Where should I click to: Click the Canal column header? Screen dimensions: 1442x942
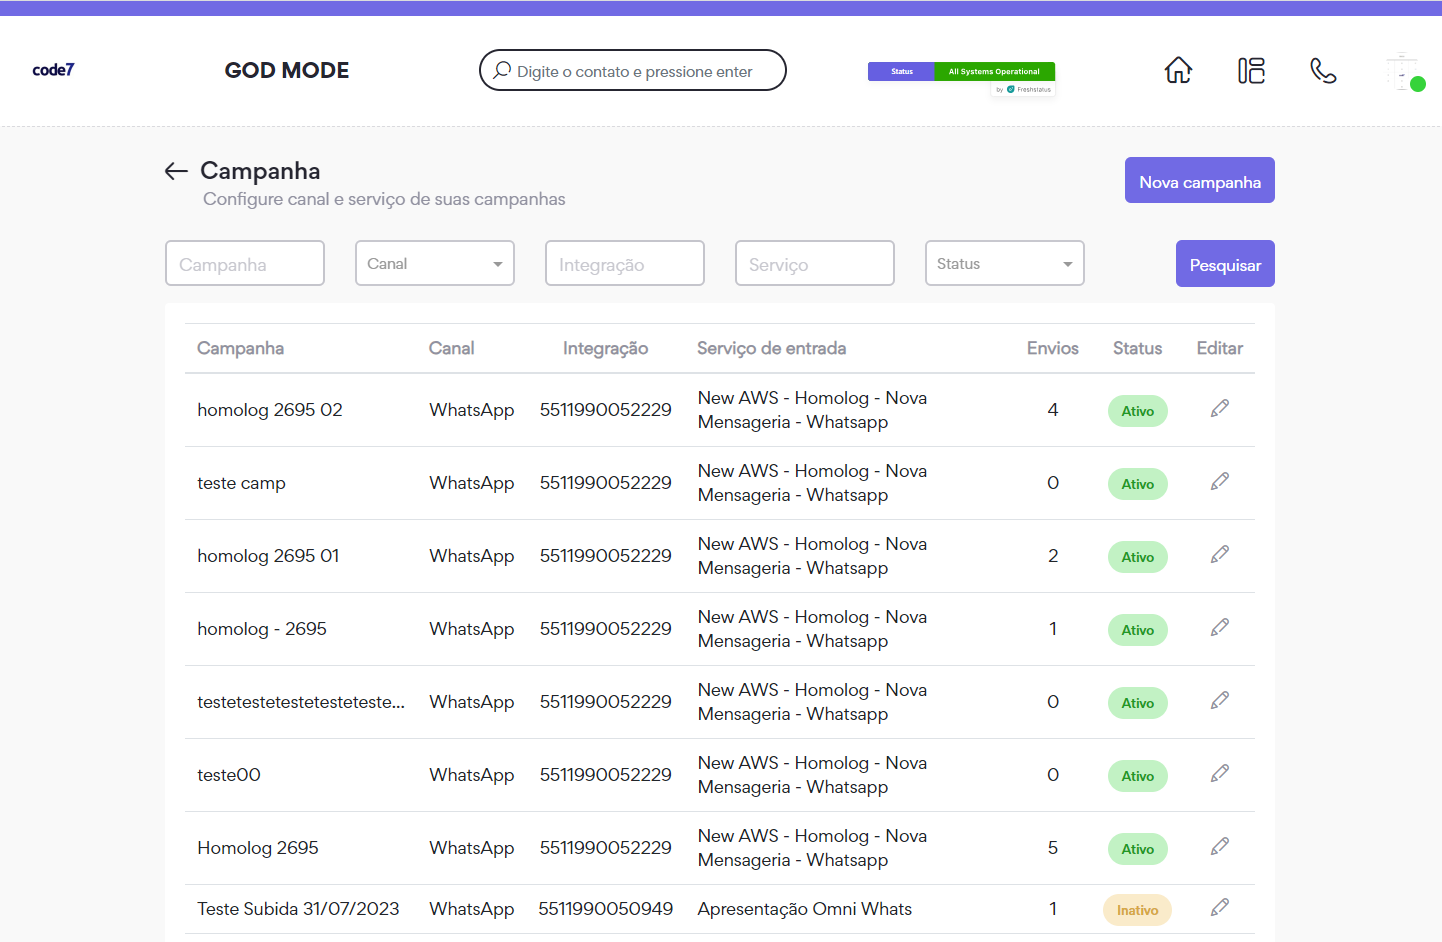click(451, 348)
